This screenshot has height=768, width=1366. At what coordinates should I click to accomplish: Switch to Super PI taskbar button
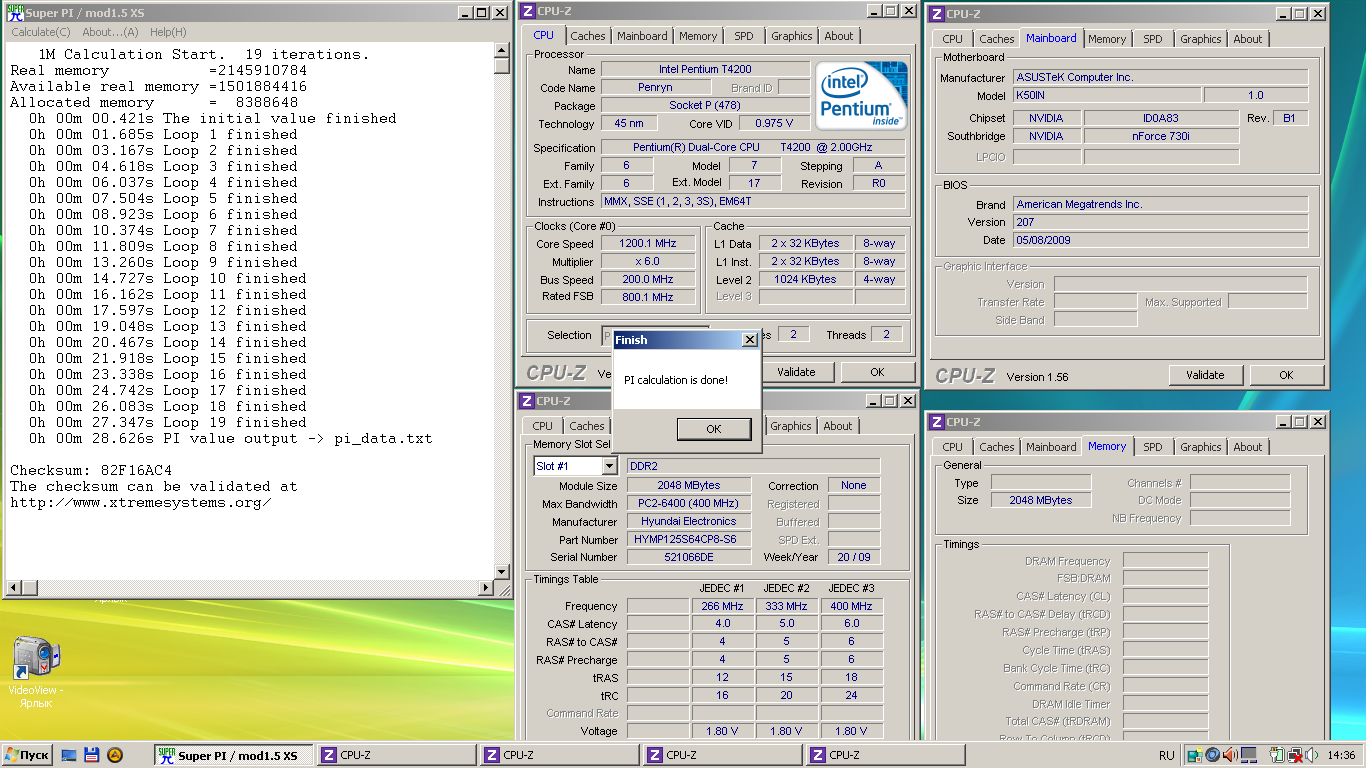[232, 755]
